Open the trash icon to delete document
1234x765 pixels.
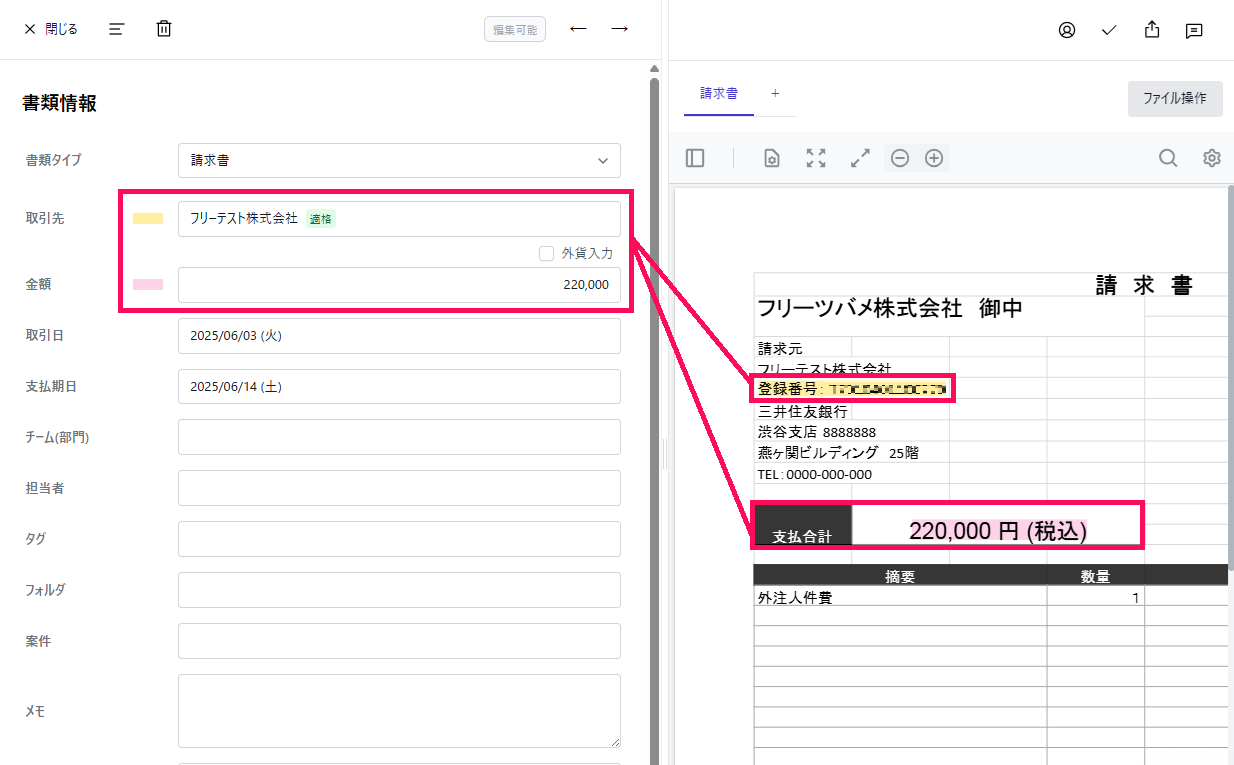coord(163,28)
